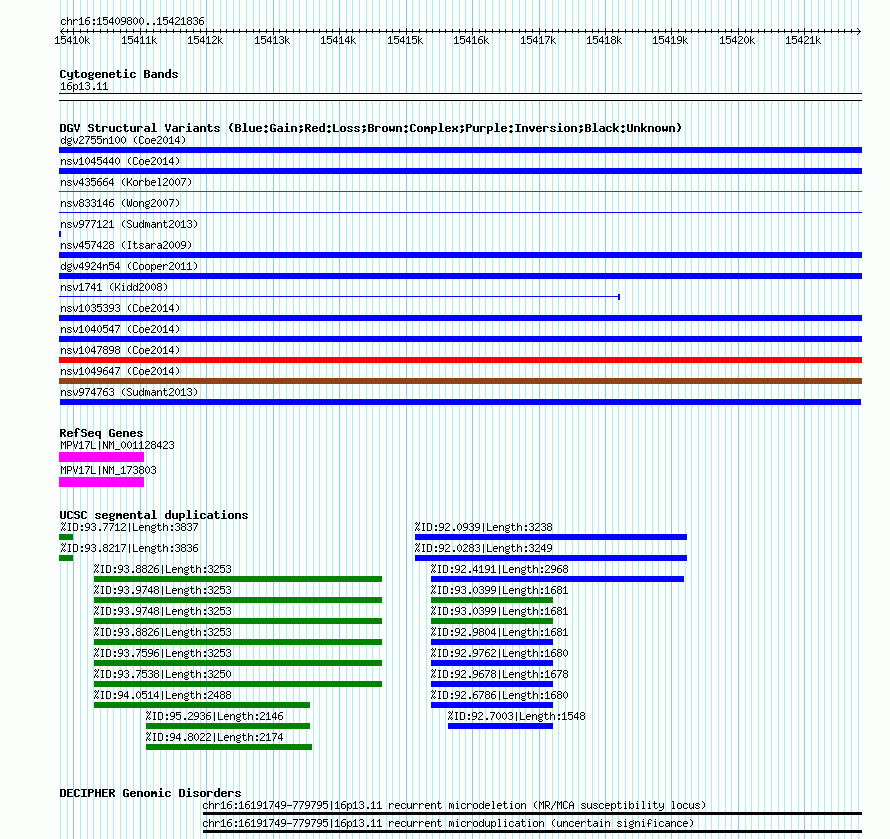Open duplication %ID:92.9678|Length:1678
This screenshot has height=839, width=890.
(492, 684)
